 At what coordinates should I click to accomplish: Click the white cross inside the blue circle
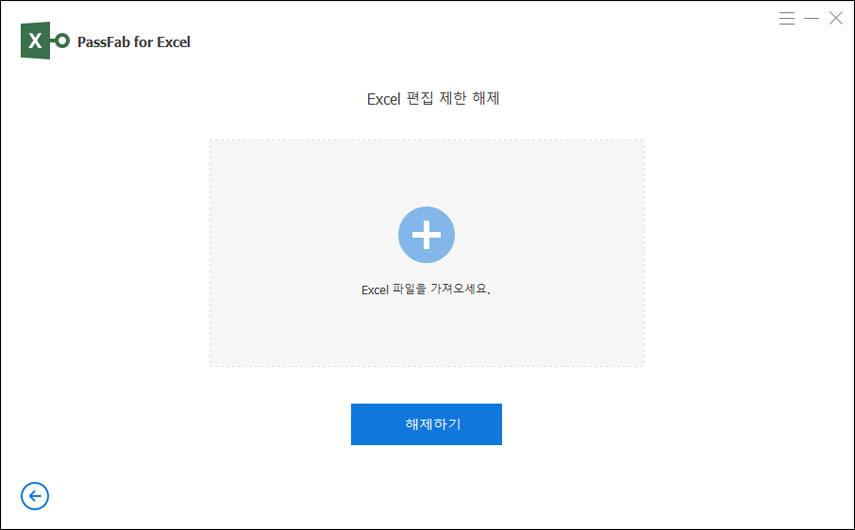[426, 235]
